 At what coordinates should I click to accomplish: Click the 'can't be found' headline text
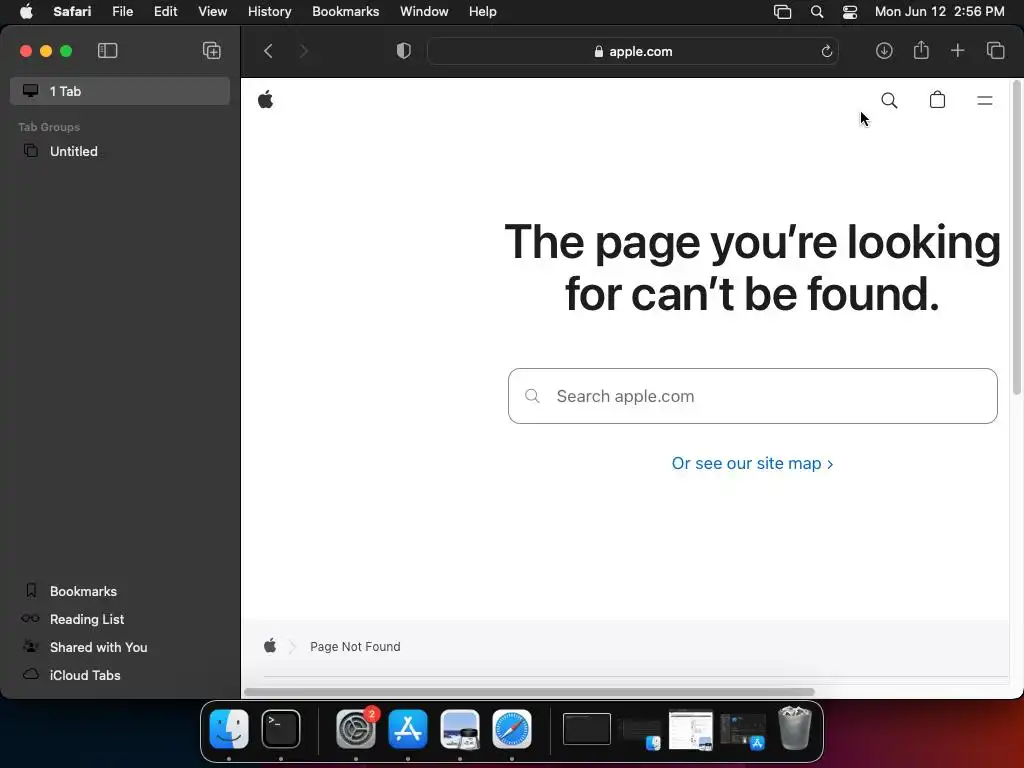coord(785,294)
